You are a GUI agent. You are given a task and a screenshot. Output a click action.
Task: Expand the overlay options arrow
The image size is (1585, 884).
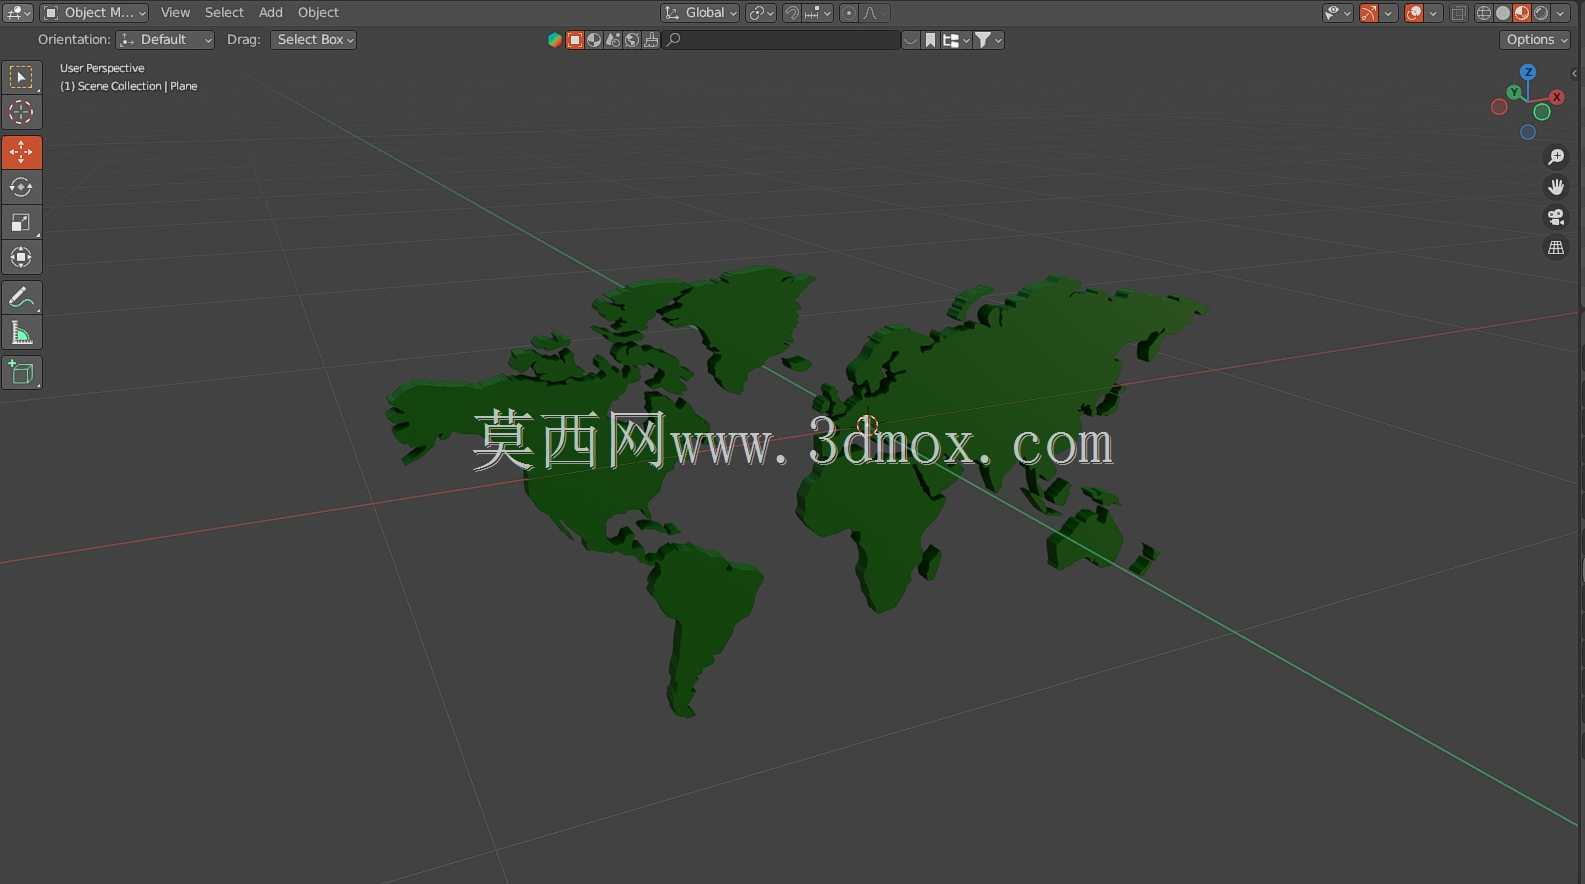1434,13
